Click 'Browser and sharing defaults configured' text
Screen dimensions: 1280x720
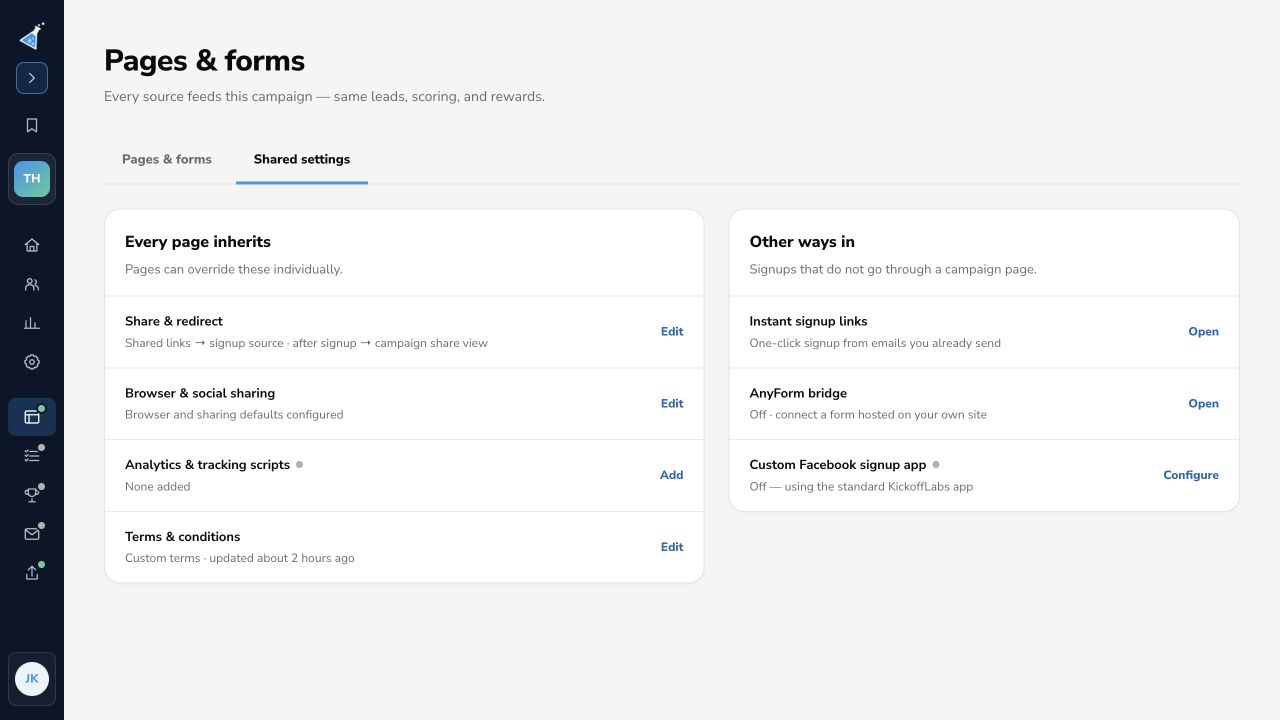pyautogui.click(x=234, y=415)
